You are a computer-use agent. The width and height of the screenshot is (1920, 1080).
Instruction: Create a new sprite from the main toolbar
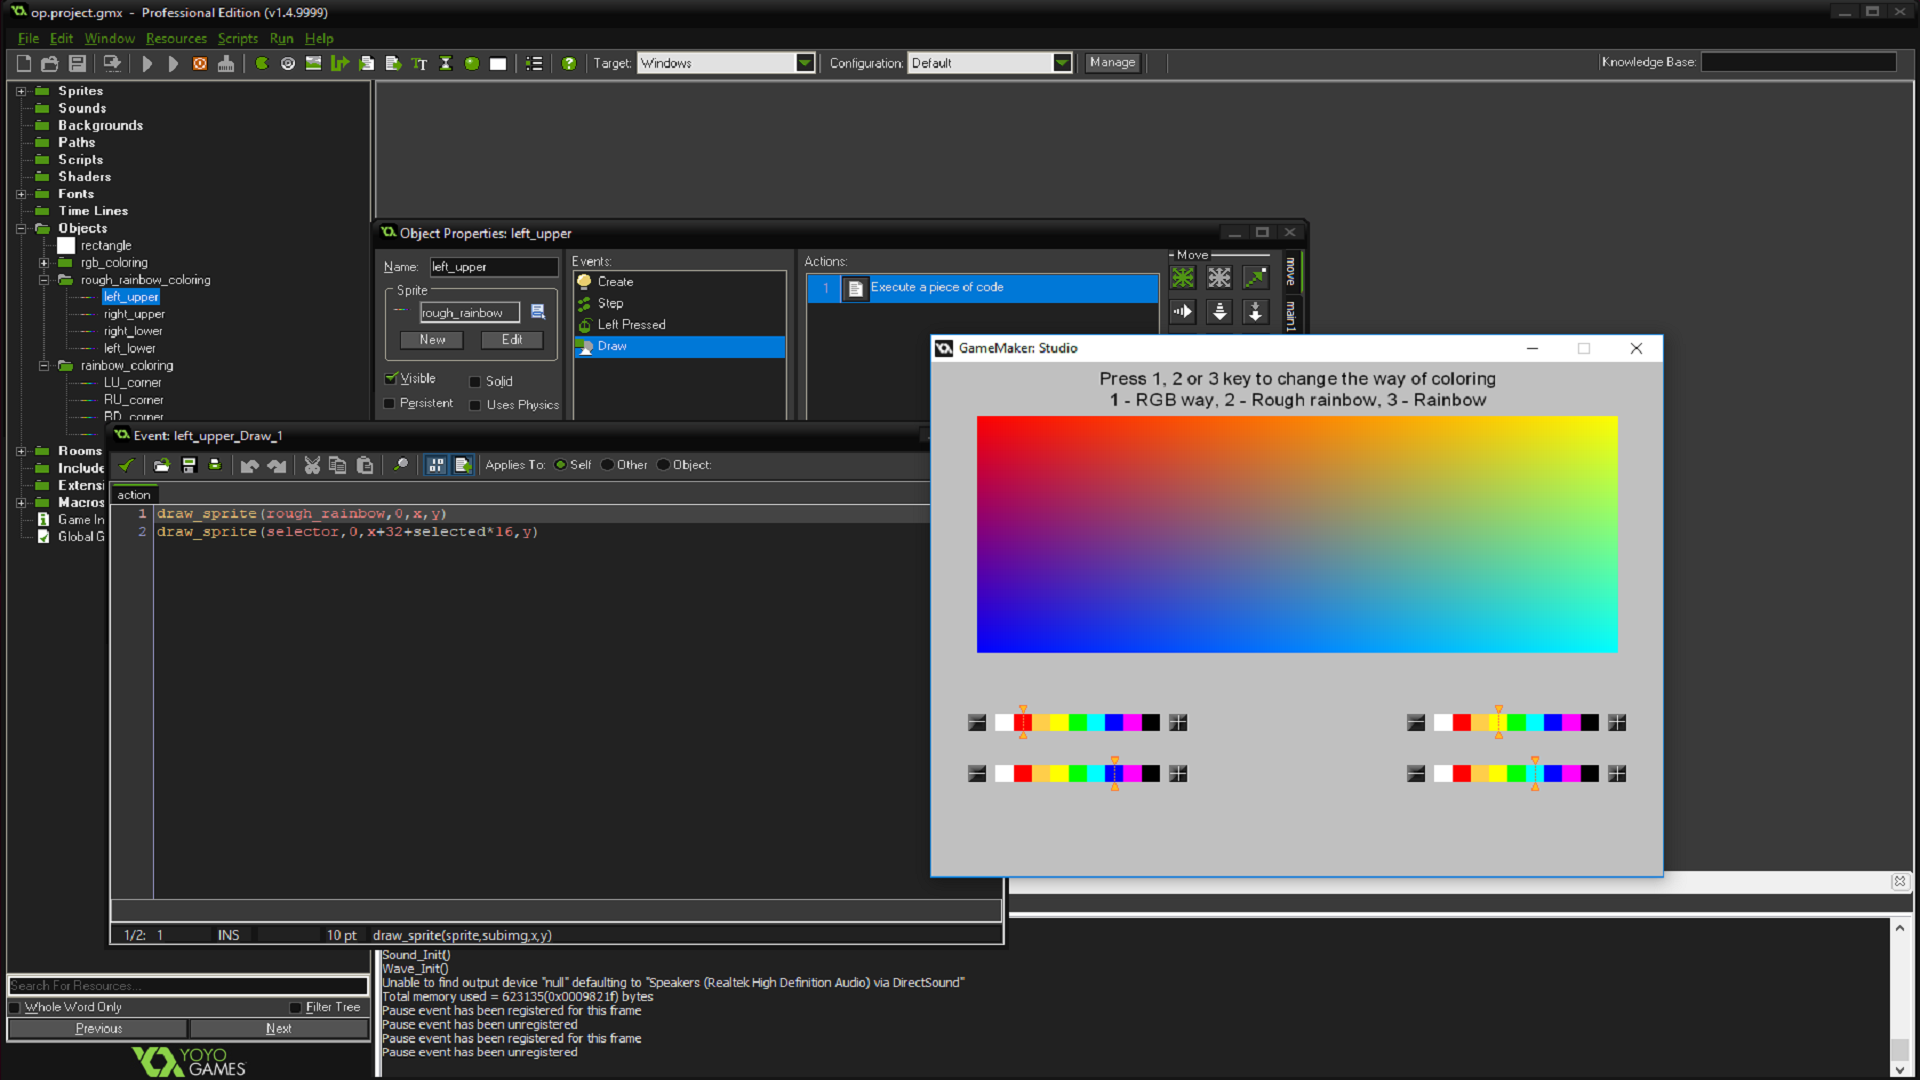click(262, 63)
